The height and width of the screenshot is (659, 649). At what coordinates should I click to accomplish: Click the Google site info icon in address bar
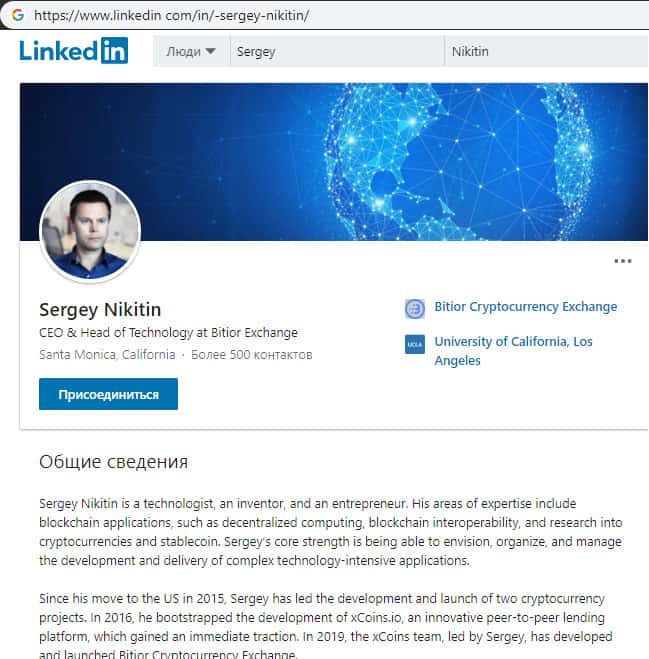point(17,15)
